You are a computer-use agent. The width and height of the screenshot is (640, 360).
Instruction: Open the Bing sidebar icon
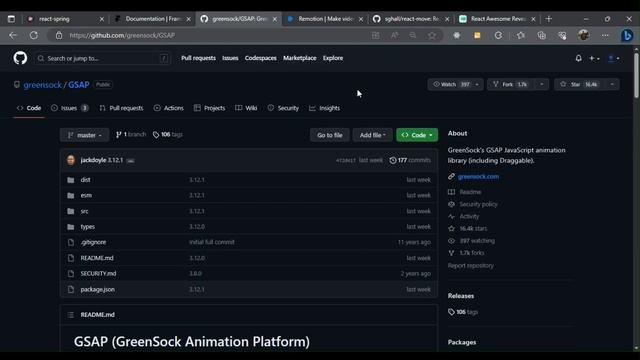[627, 36]
